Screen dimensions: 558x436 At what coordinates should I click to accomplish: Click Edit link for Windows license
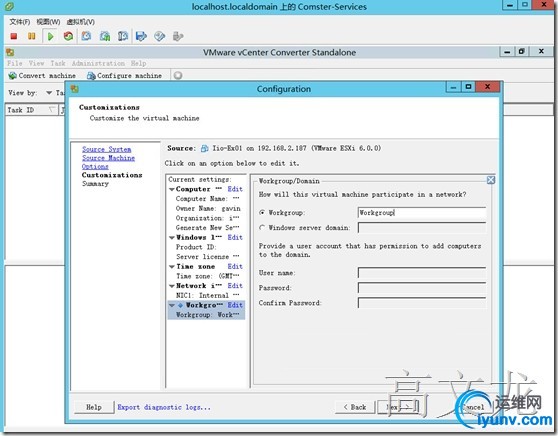pos(235,237)
